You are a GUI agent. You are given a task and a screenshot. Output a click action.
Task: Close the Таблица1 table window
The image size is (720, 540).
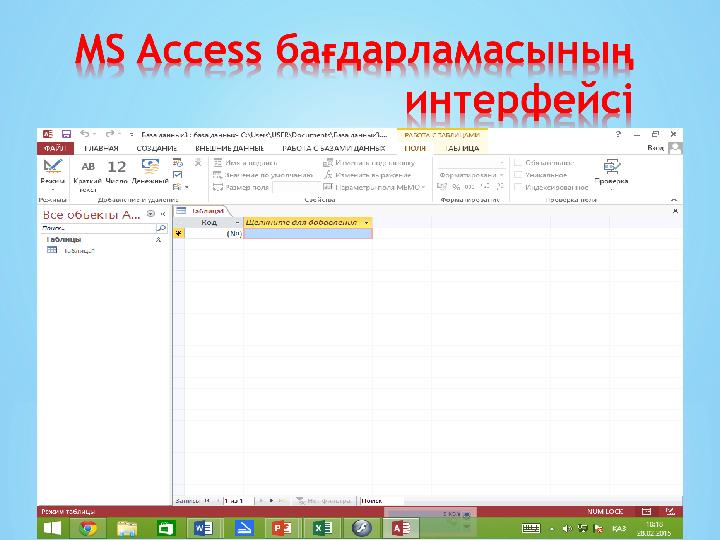(675, 211)
